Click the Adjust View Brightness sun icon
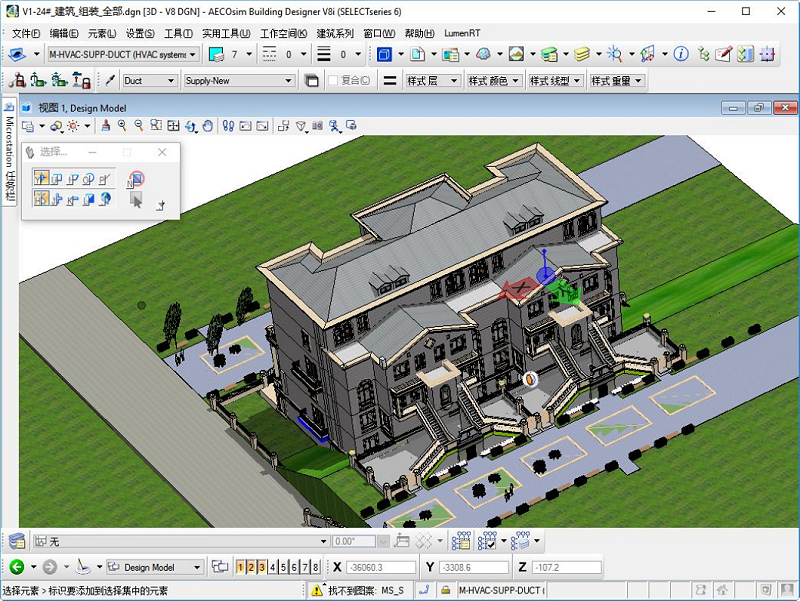This screenshot has height=601, width=800. point(73,126)
